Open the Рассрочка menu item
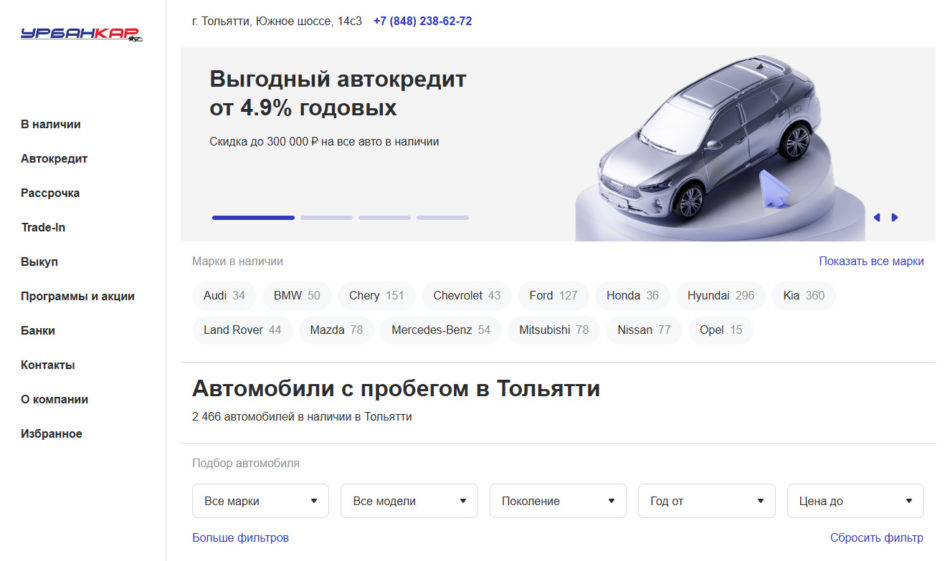Viewport: 950px width, 561px height. [x=50, y=193]
